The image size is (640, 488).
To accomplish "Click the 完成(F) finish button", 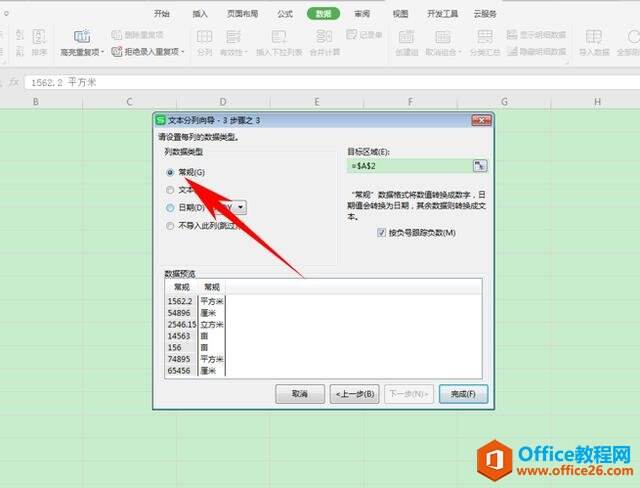I will pos(463,394).
